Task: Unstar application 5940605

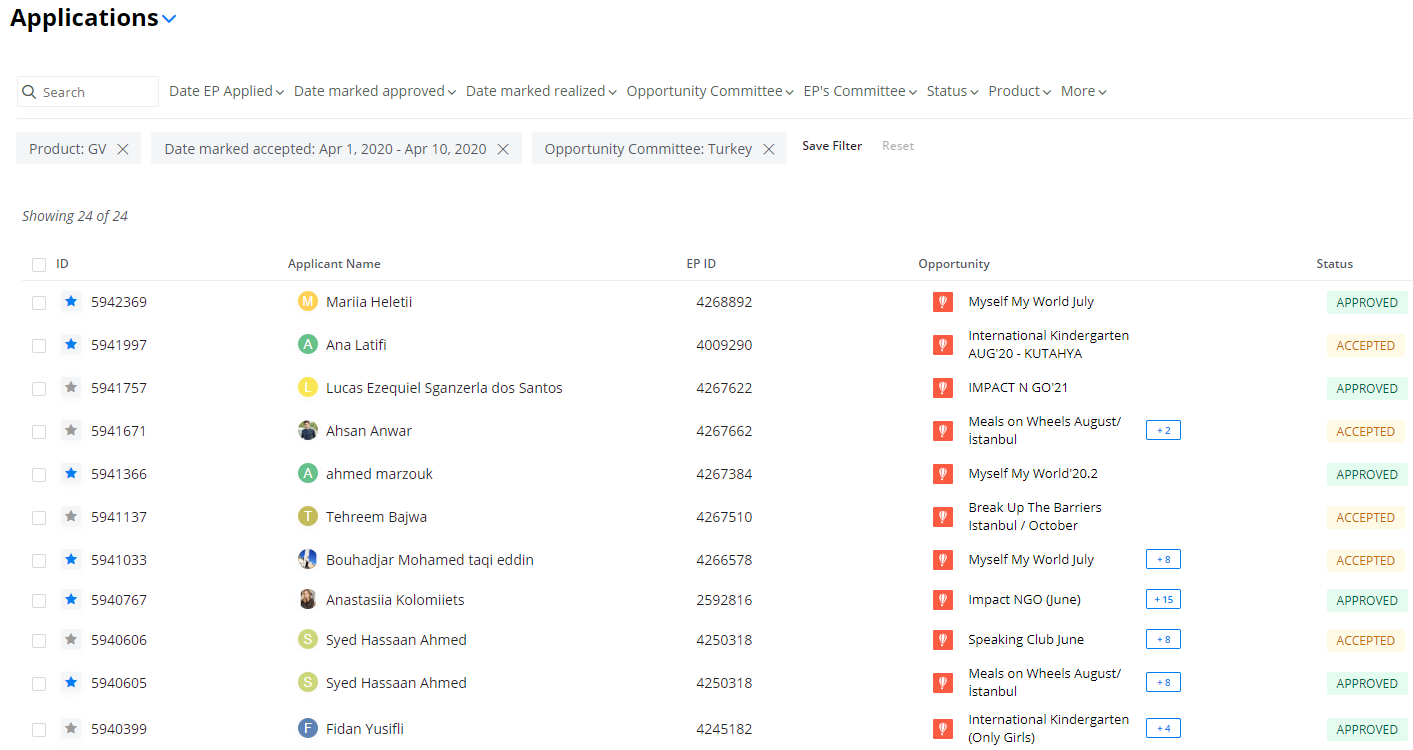Action: 71,682
